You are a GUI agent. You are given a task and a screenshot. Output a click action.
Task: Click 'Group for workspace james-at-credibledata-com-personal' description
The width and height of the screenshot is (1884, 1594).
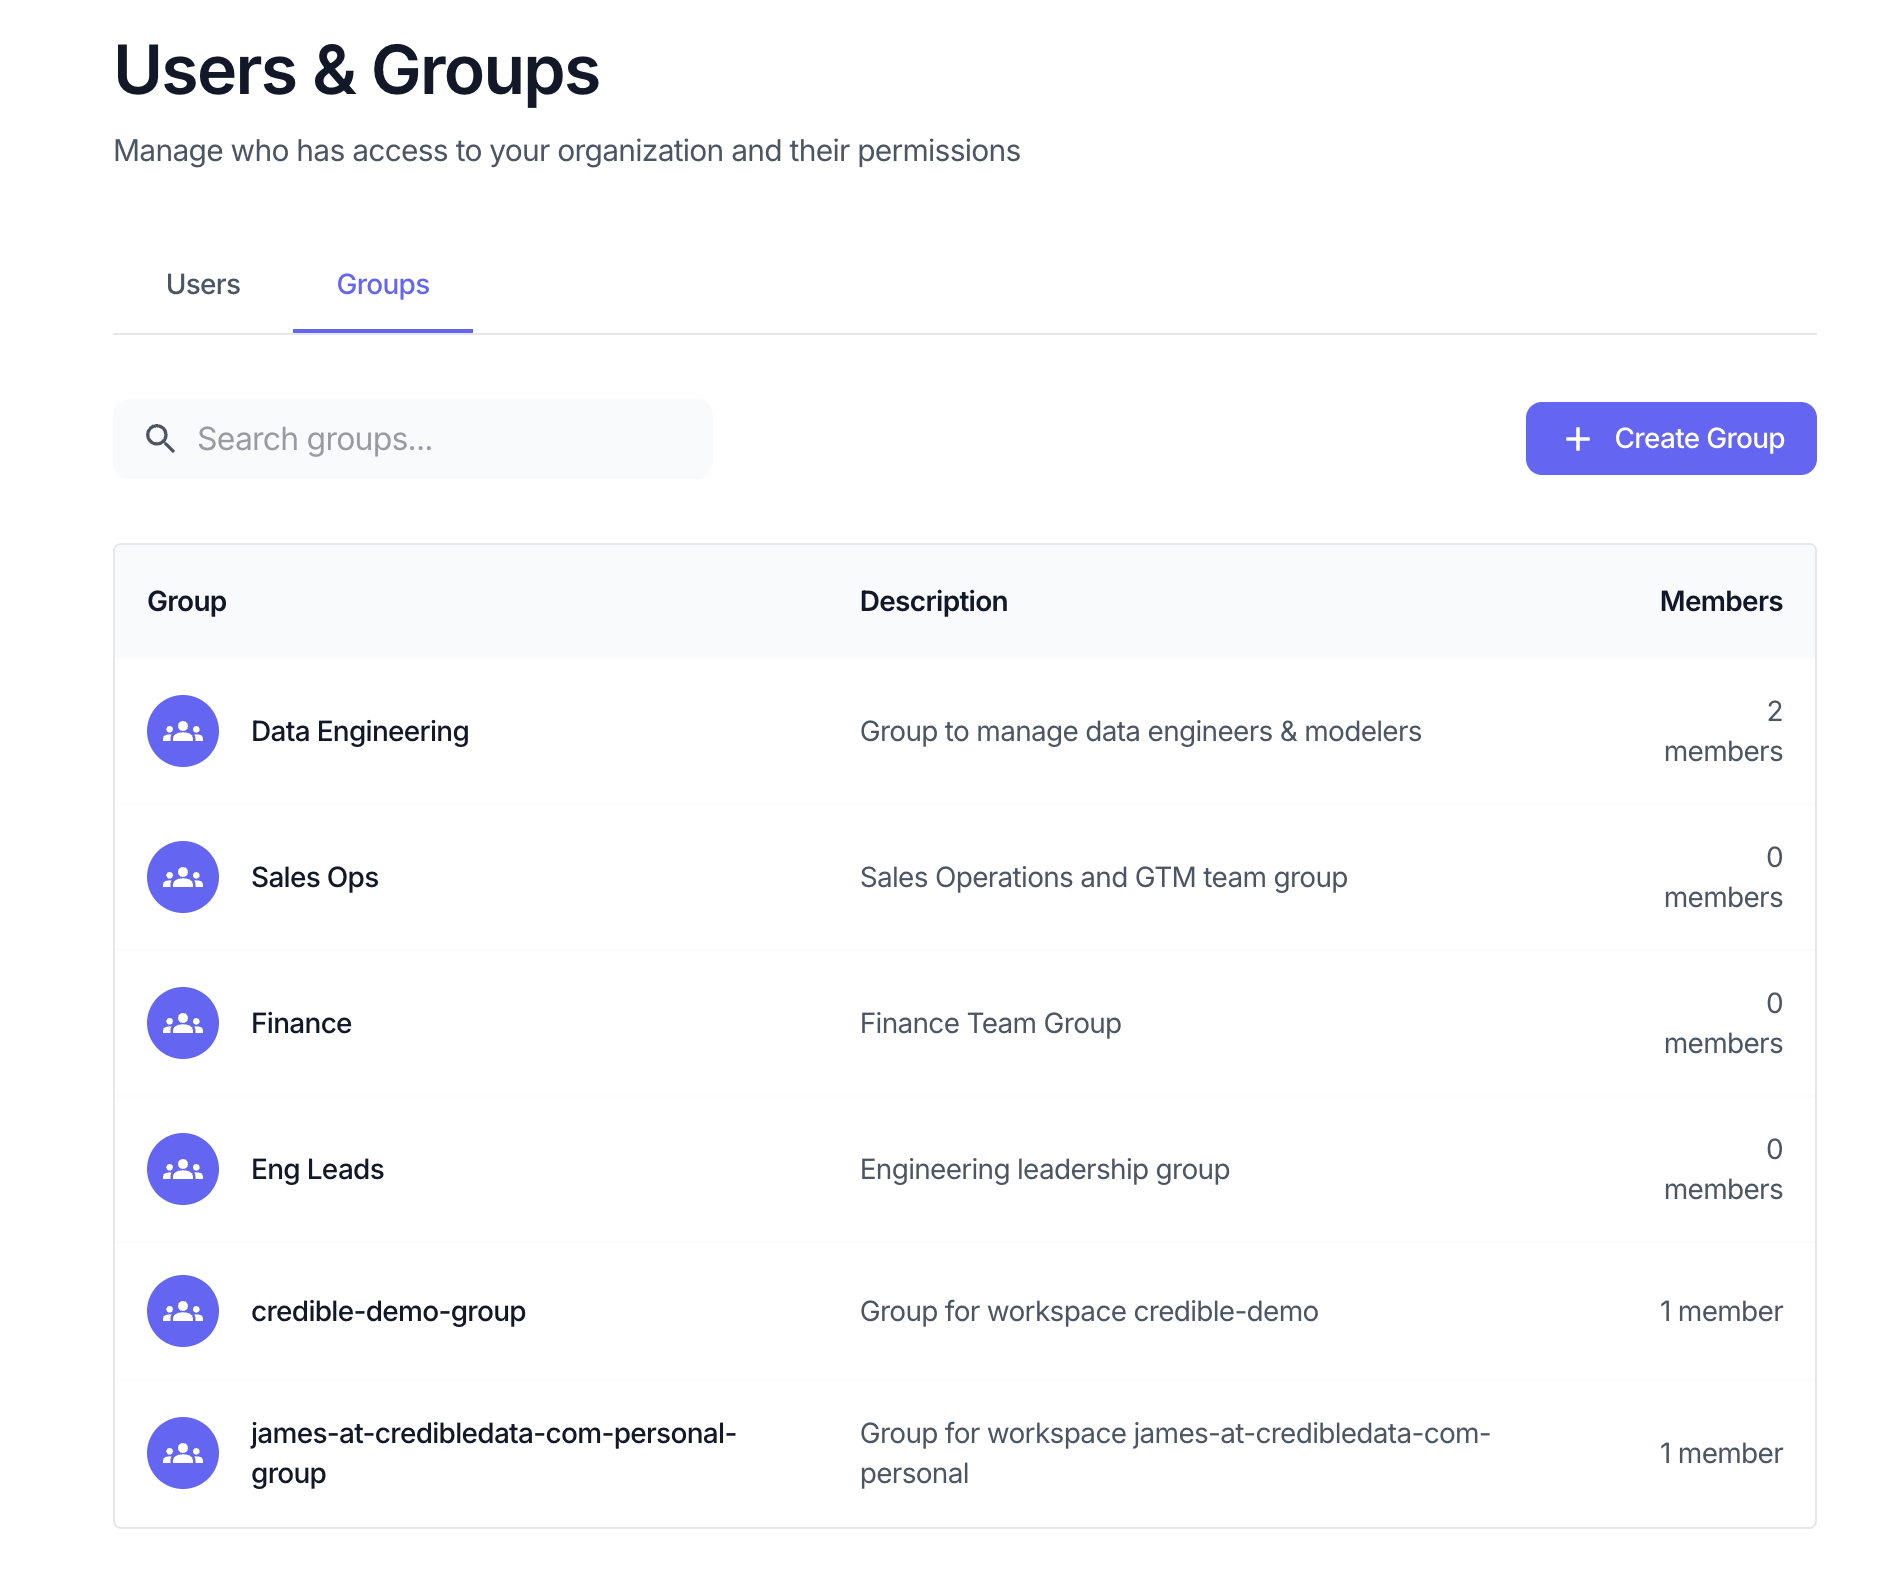point(1175,1453)
